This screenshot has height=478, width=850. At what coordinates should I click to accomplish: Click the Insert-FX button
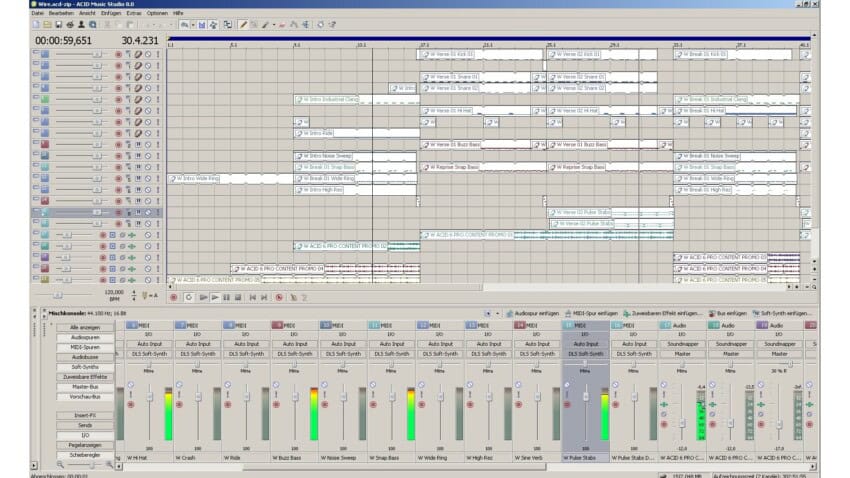click(x=85, y=415)
